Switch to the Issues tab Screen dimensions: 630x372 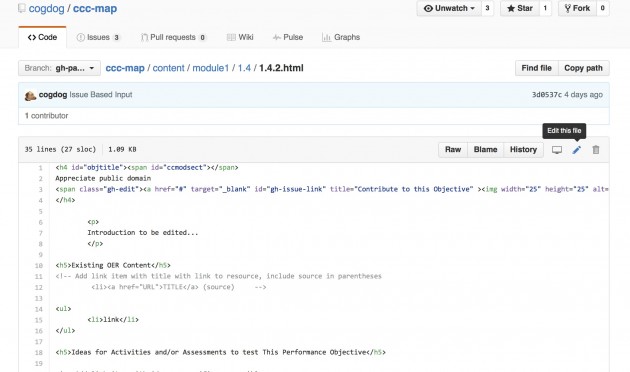98,37
